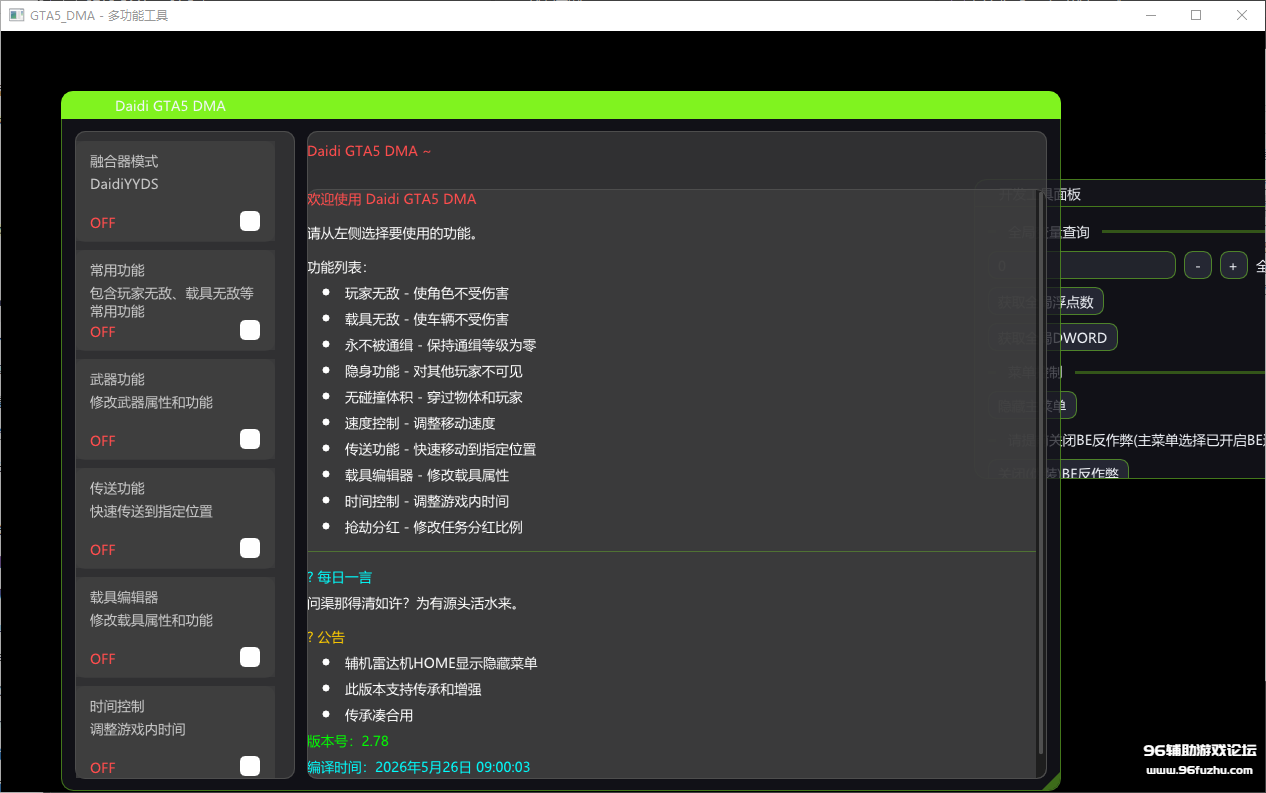Screen dimensions: 1266x793
Task: Click the OFF label in 武器功能 card
Action: (103, 441)
